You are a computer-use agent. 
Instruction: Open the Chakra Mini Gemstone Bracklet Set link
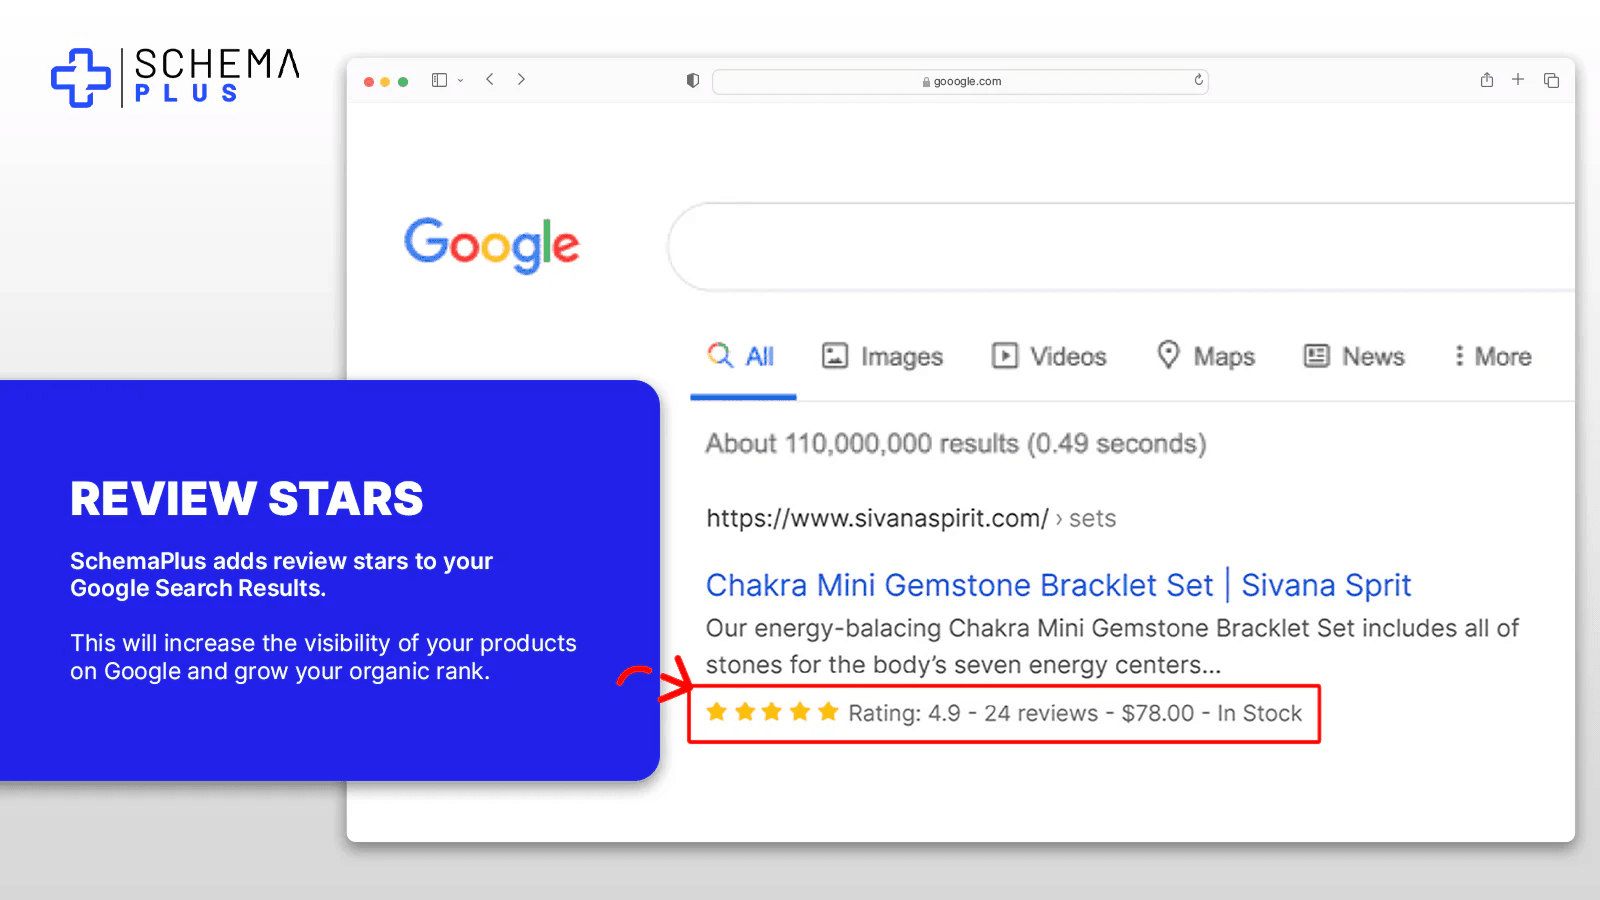click(1058, 585)
